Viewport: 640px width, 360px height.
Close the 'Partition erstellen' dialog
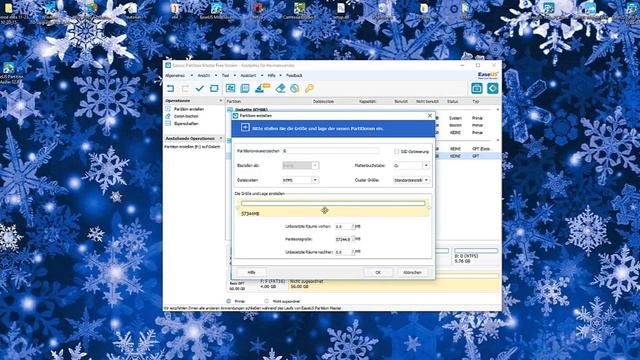click(429, 116)
